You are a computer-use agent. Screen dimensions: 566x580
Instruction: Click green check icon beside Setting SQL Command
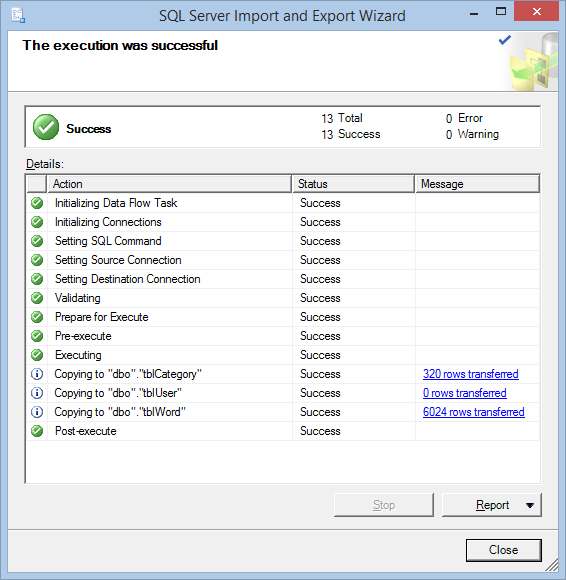click(x=37, y=241)
